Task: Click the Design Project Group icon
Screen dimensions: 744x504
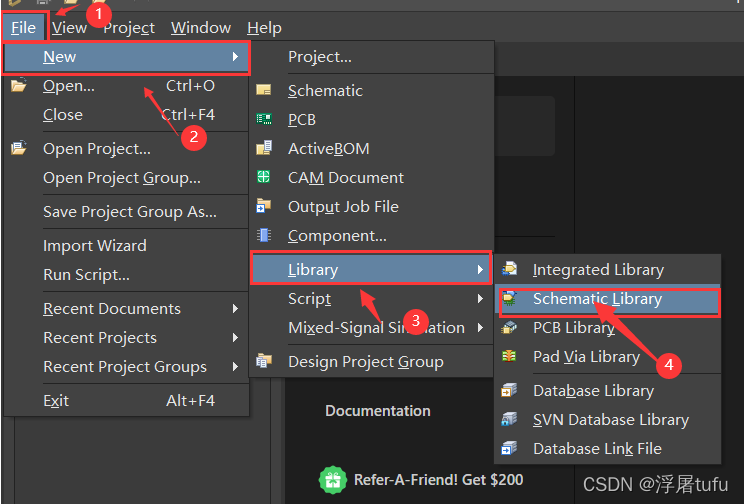Action: [263, 361]
